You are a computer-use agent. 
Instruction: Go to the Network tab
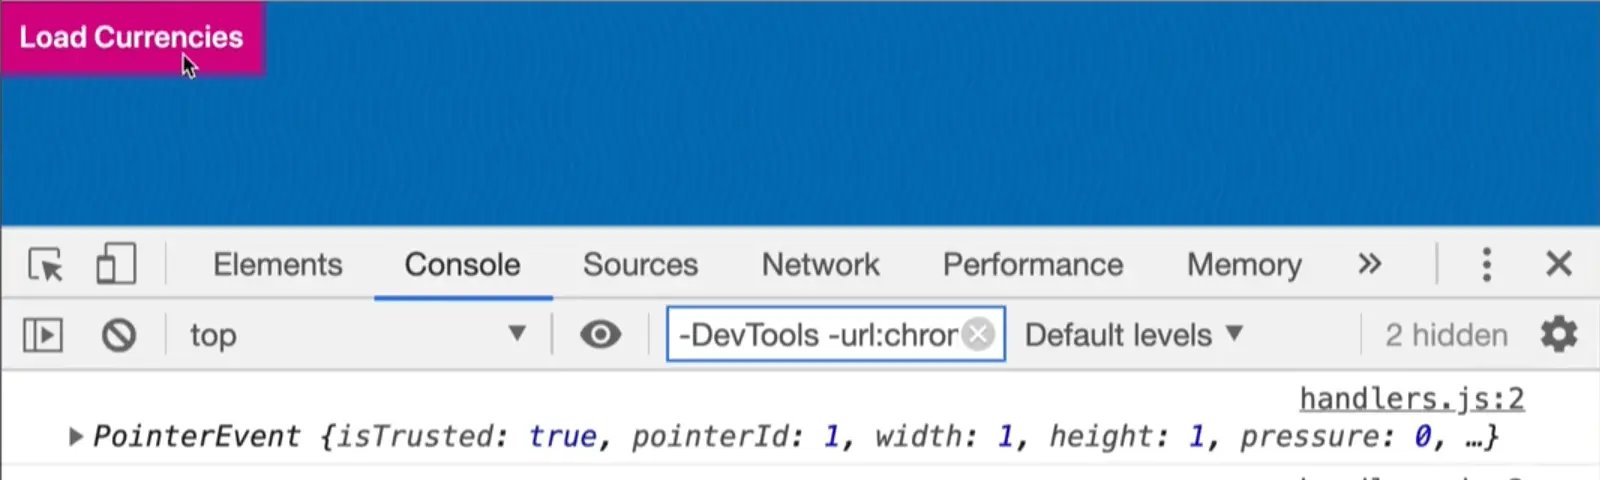(x=820, y=265)
